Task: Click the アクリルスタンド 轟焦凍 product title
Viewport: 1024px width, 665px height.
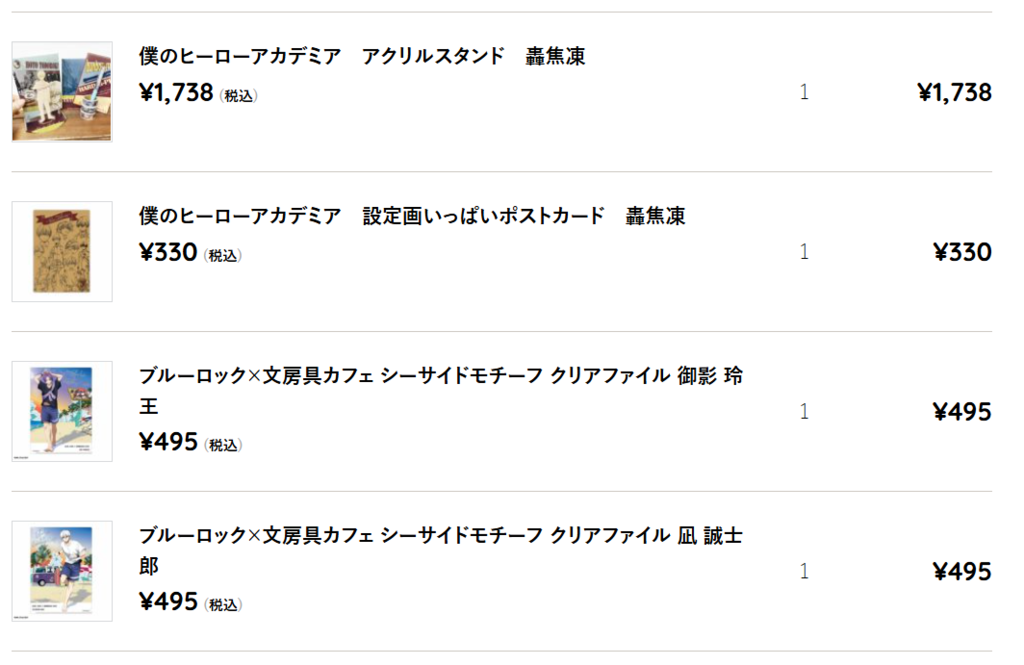Action: [362, 56]
